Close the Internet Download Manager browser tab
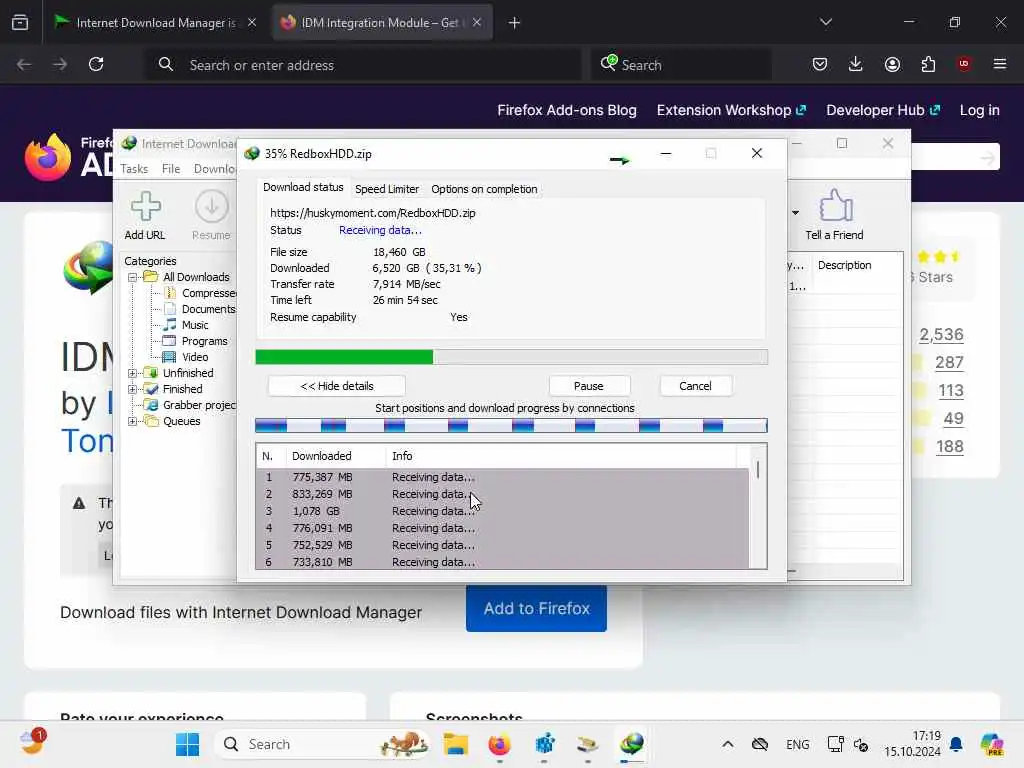 tap(251, 22)
